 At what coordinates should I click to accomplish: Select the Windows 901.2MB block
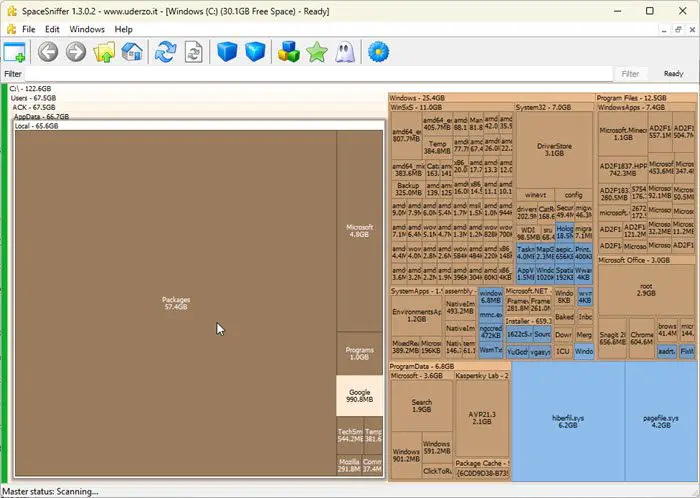point(406,455)
